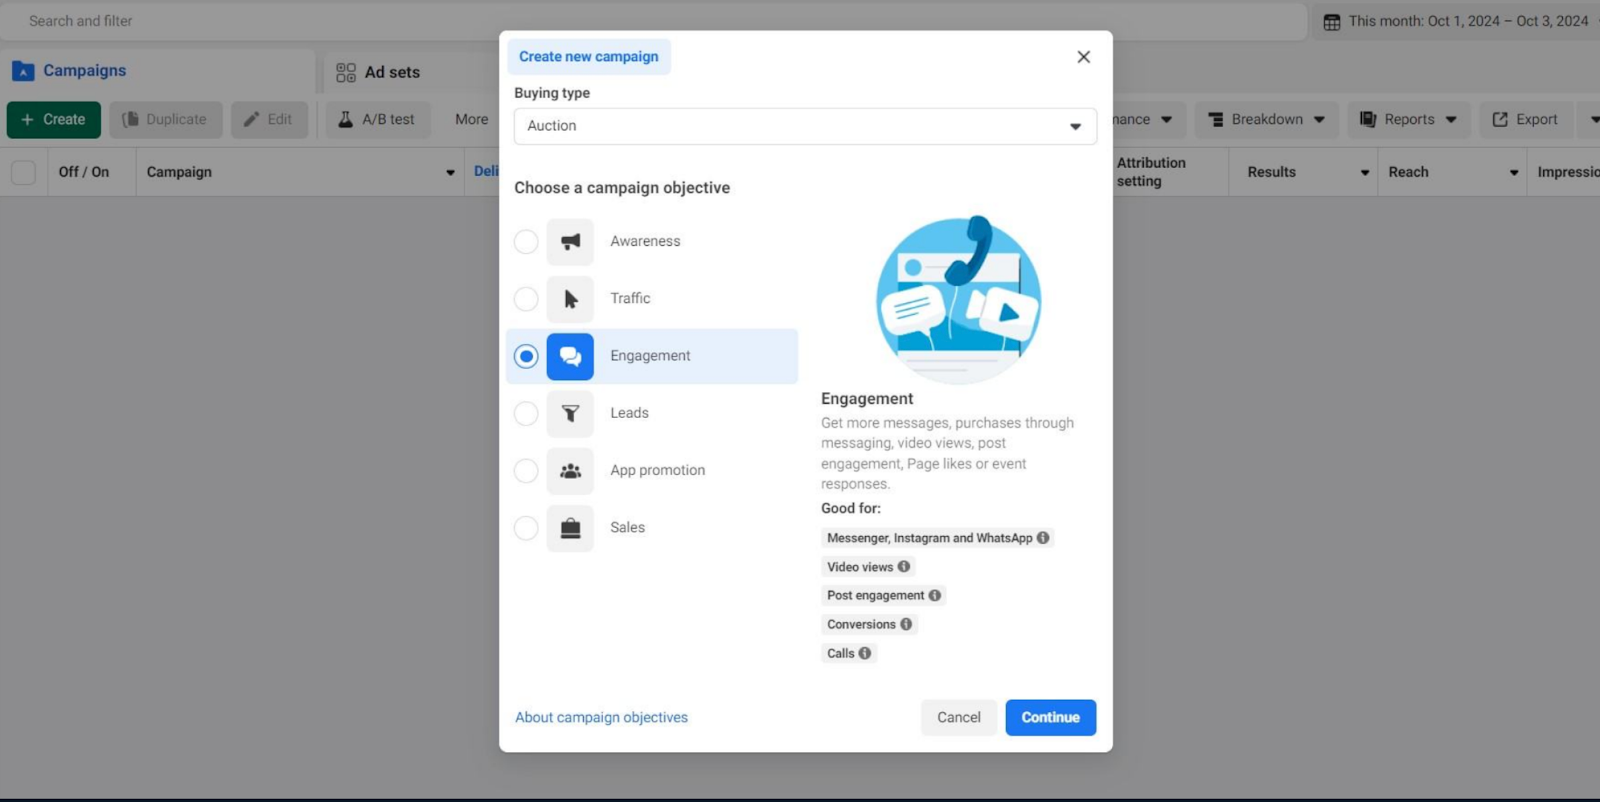Click the green Create button
Viewport: 1600px width, 802px height.
coord(54,119)
